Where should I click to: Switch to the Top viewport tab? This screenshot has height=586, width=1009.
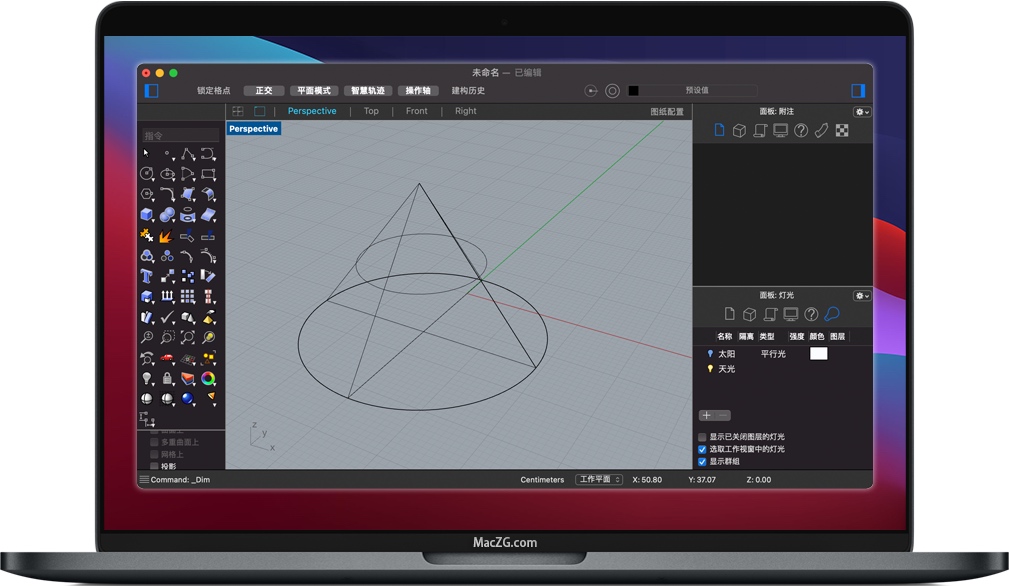[x=371, y=111]
